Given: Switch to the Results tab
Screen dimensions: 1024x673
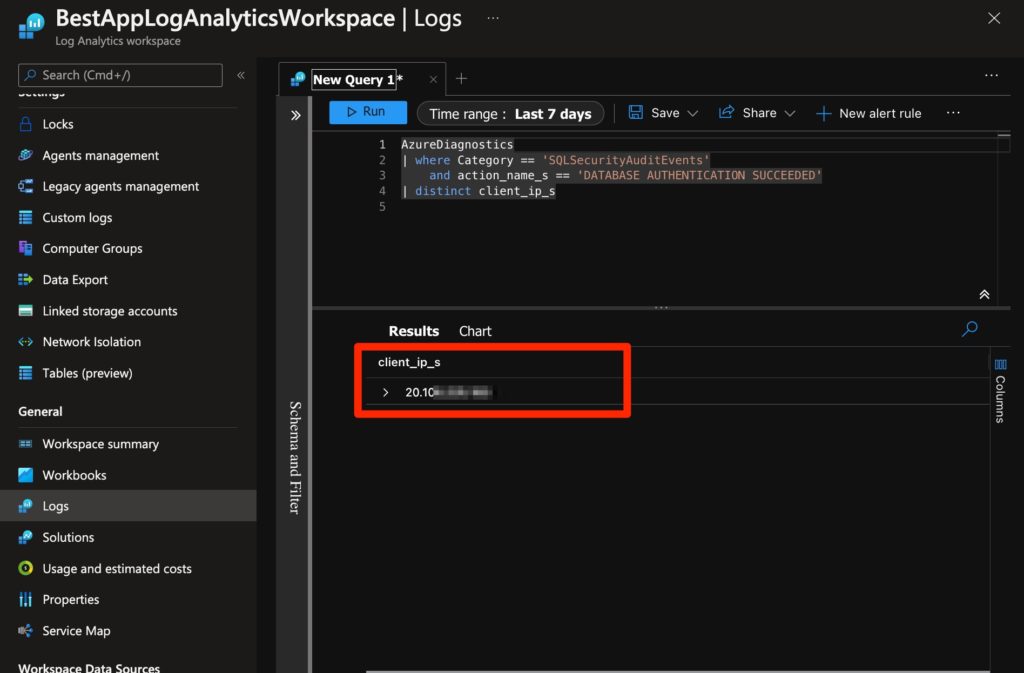Looking at the screenshot, I should click(413, 331).
